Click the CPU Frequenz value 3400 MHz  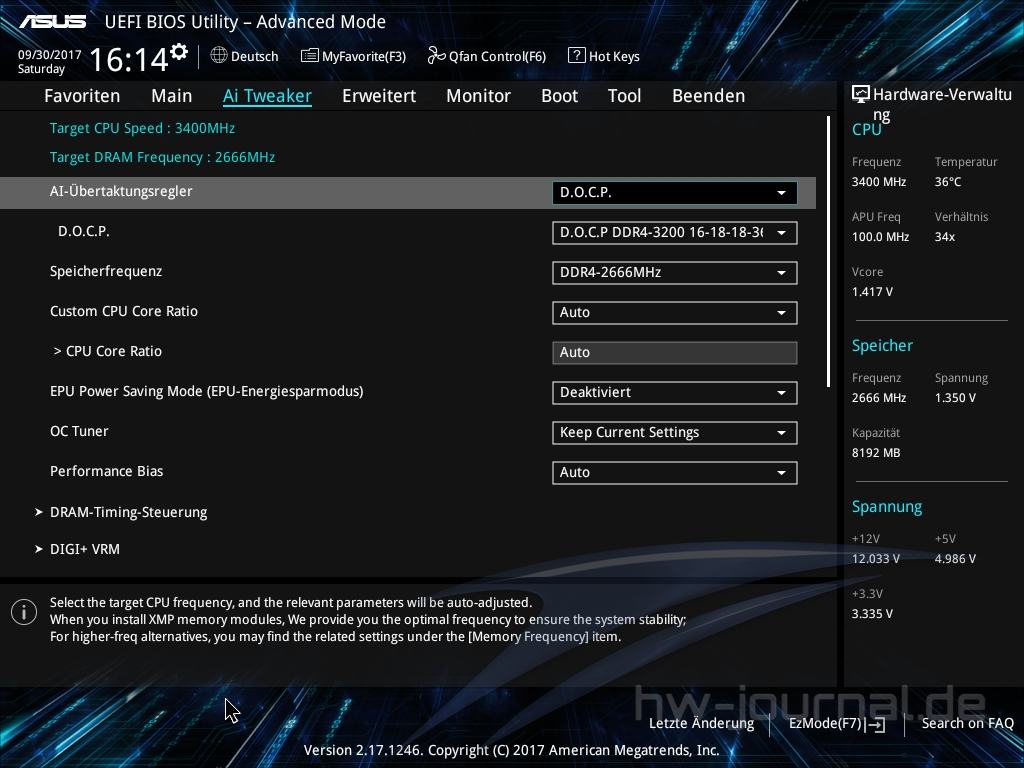point(878,182)
